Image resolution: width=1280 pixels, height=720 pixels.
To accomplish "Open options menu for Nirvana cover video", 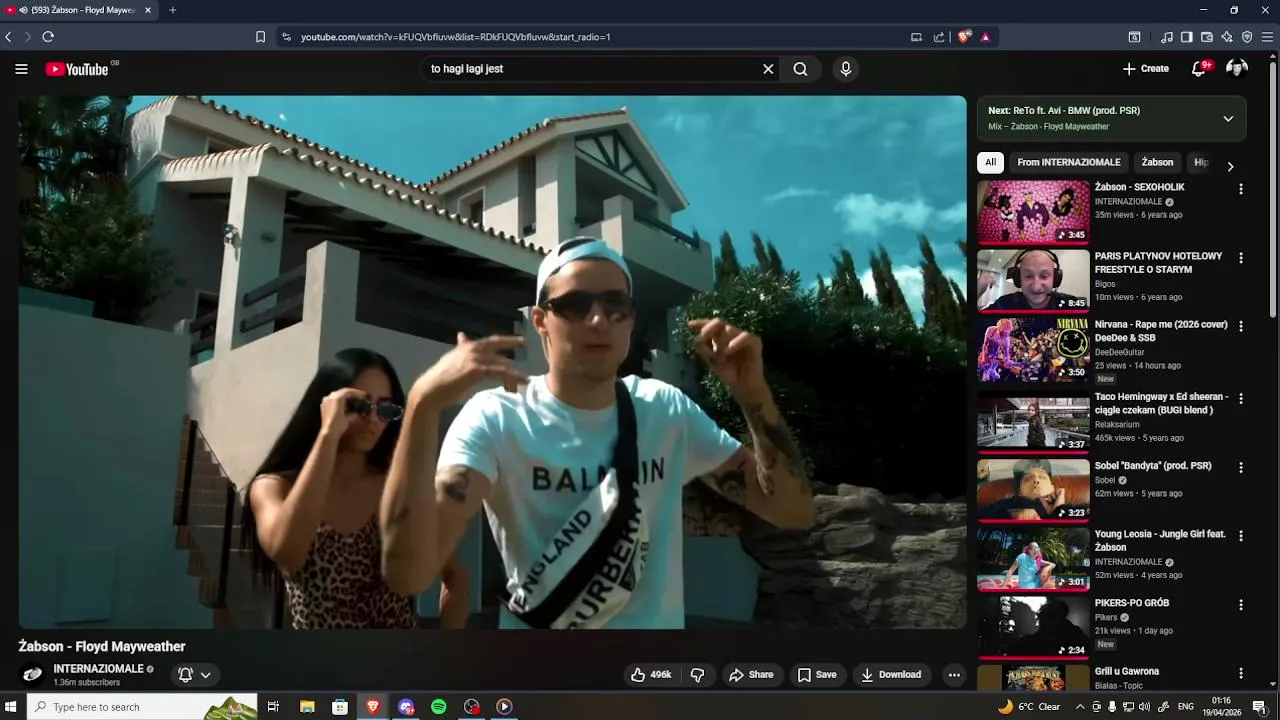I will 1241,327.
